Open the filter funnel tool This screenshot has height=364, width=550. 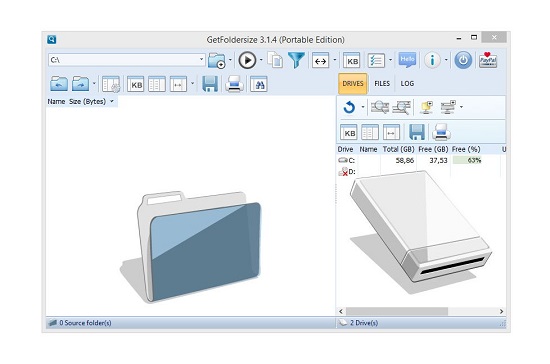[x=296, y=60]
